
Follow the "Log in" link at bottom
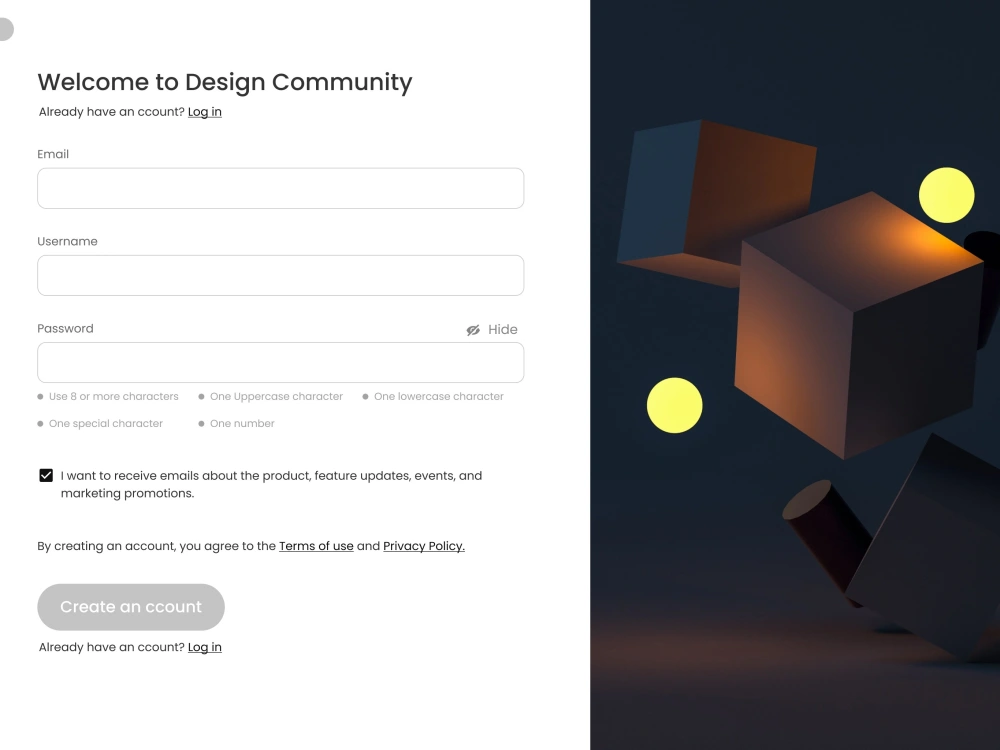pyautogui.click(x=205, y=647)
